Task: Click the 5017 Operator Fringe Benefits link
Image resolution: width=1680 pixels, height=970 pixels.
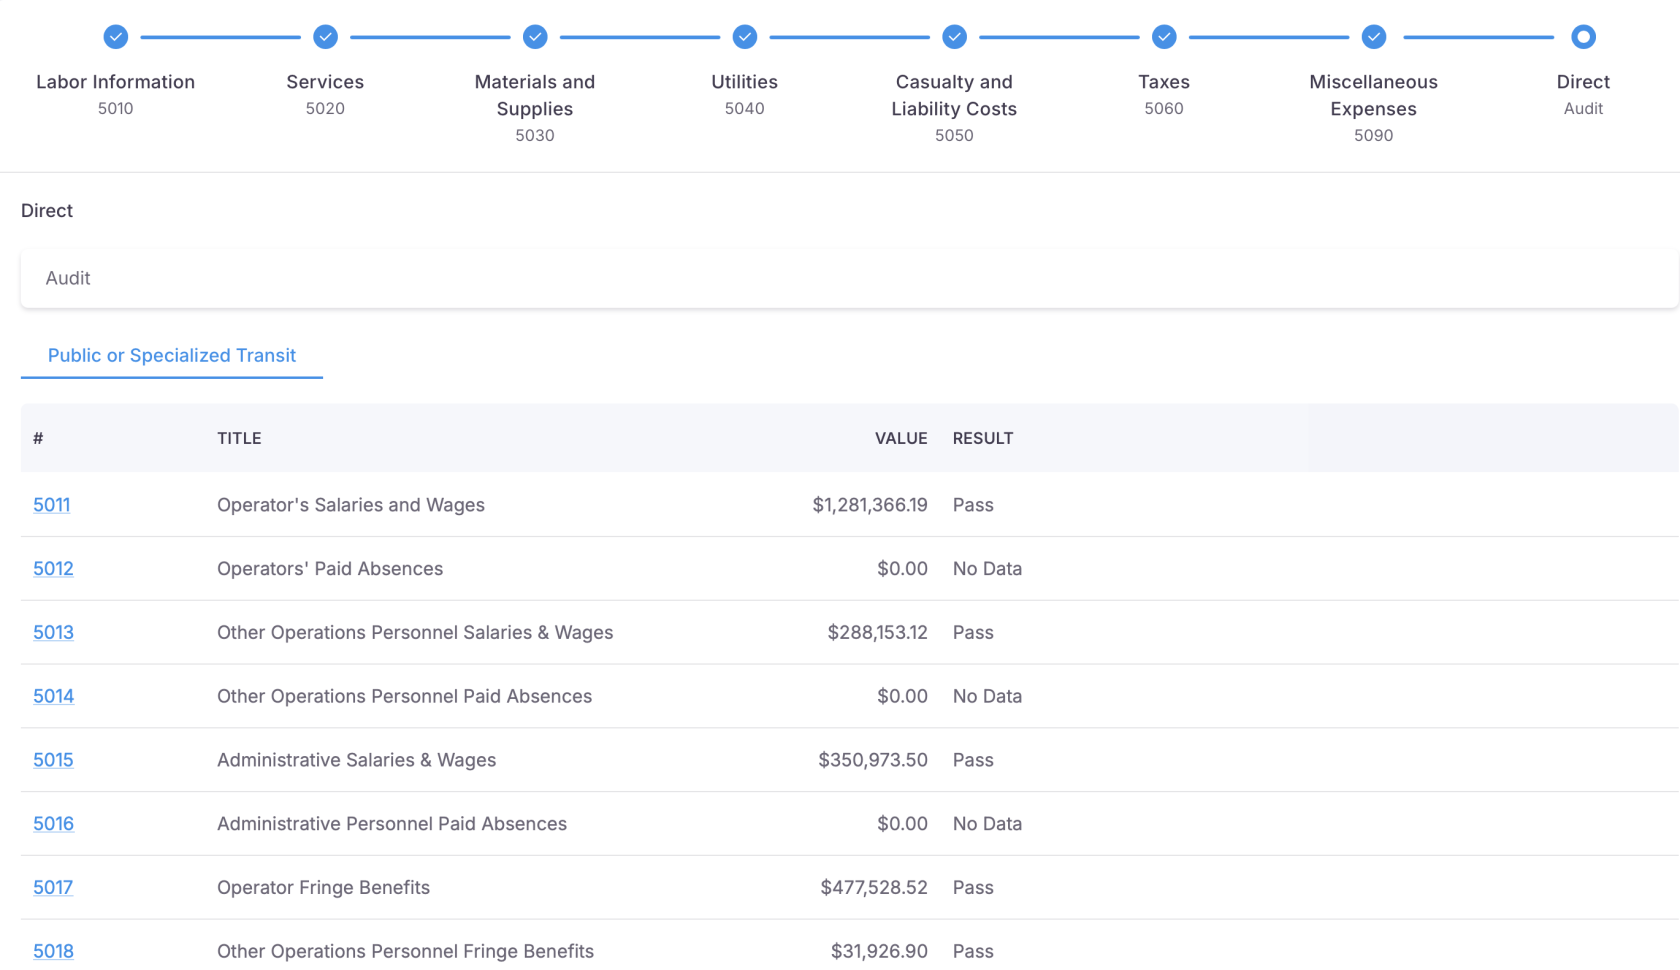Action: pos(53,887)
